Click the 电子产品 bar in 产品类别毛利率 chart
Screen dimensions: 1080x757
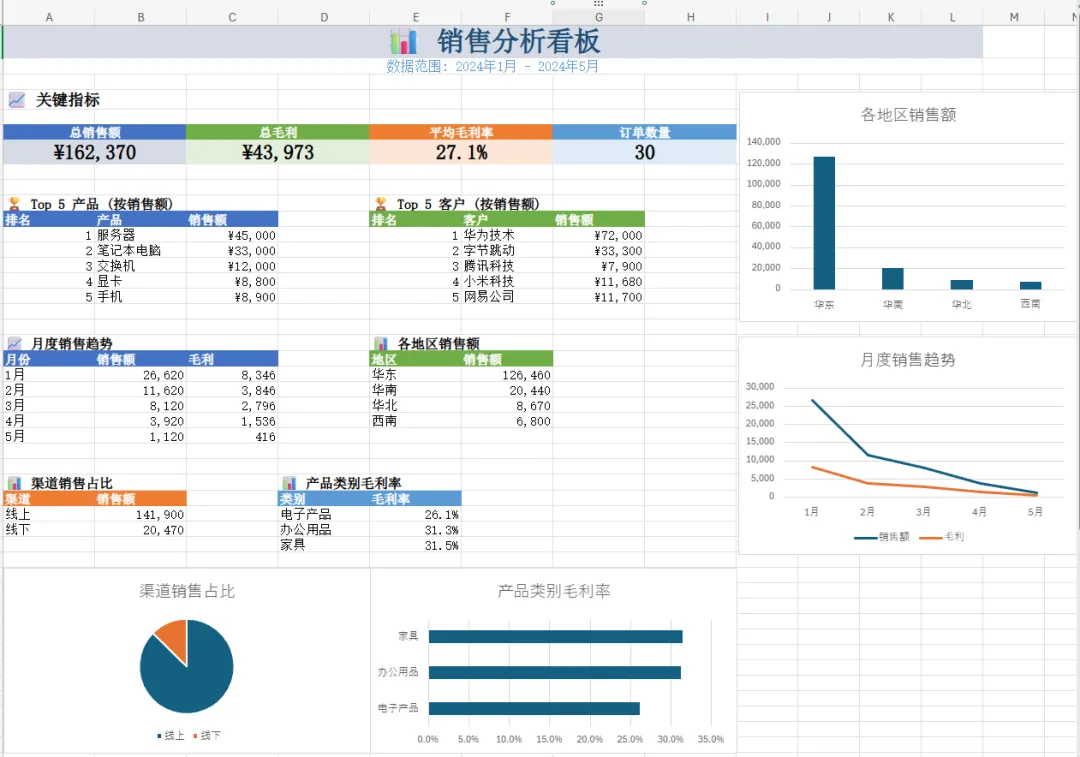point(534,708)
